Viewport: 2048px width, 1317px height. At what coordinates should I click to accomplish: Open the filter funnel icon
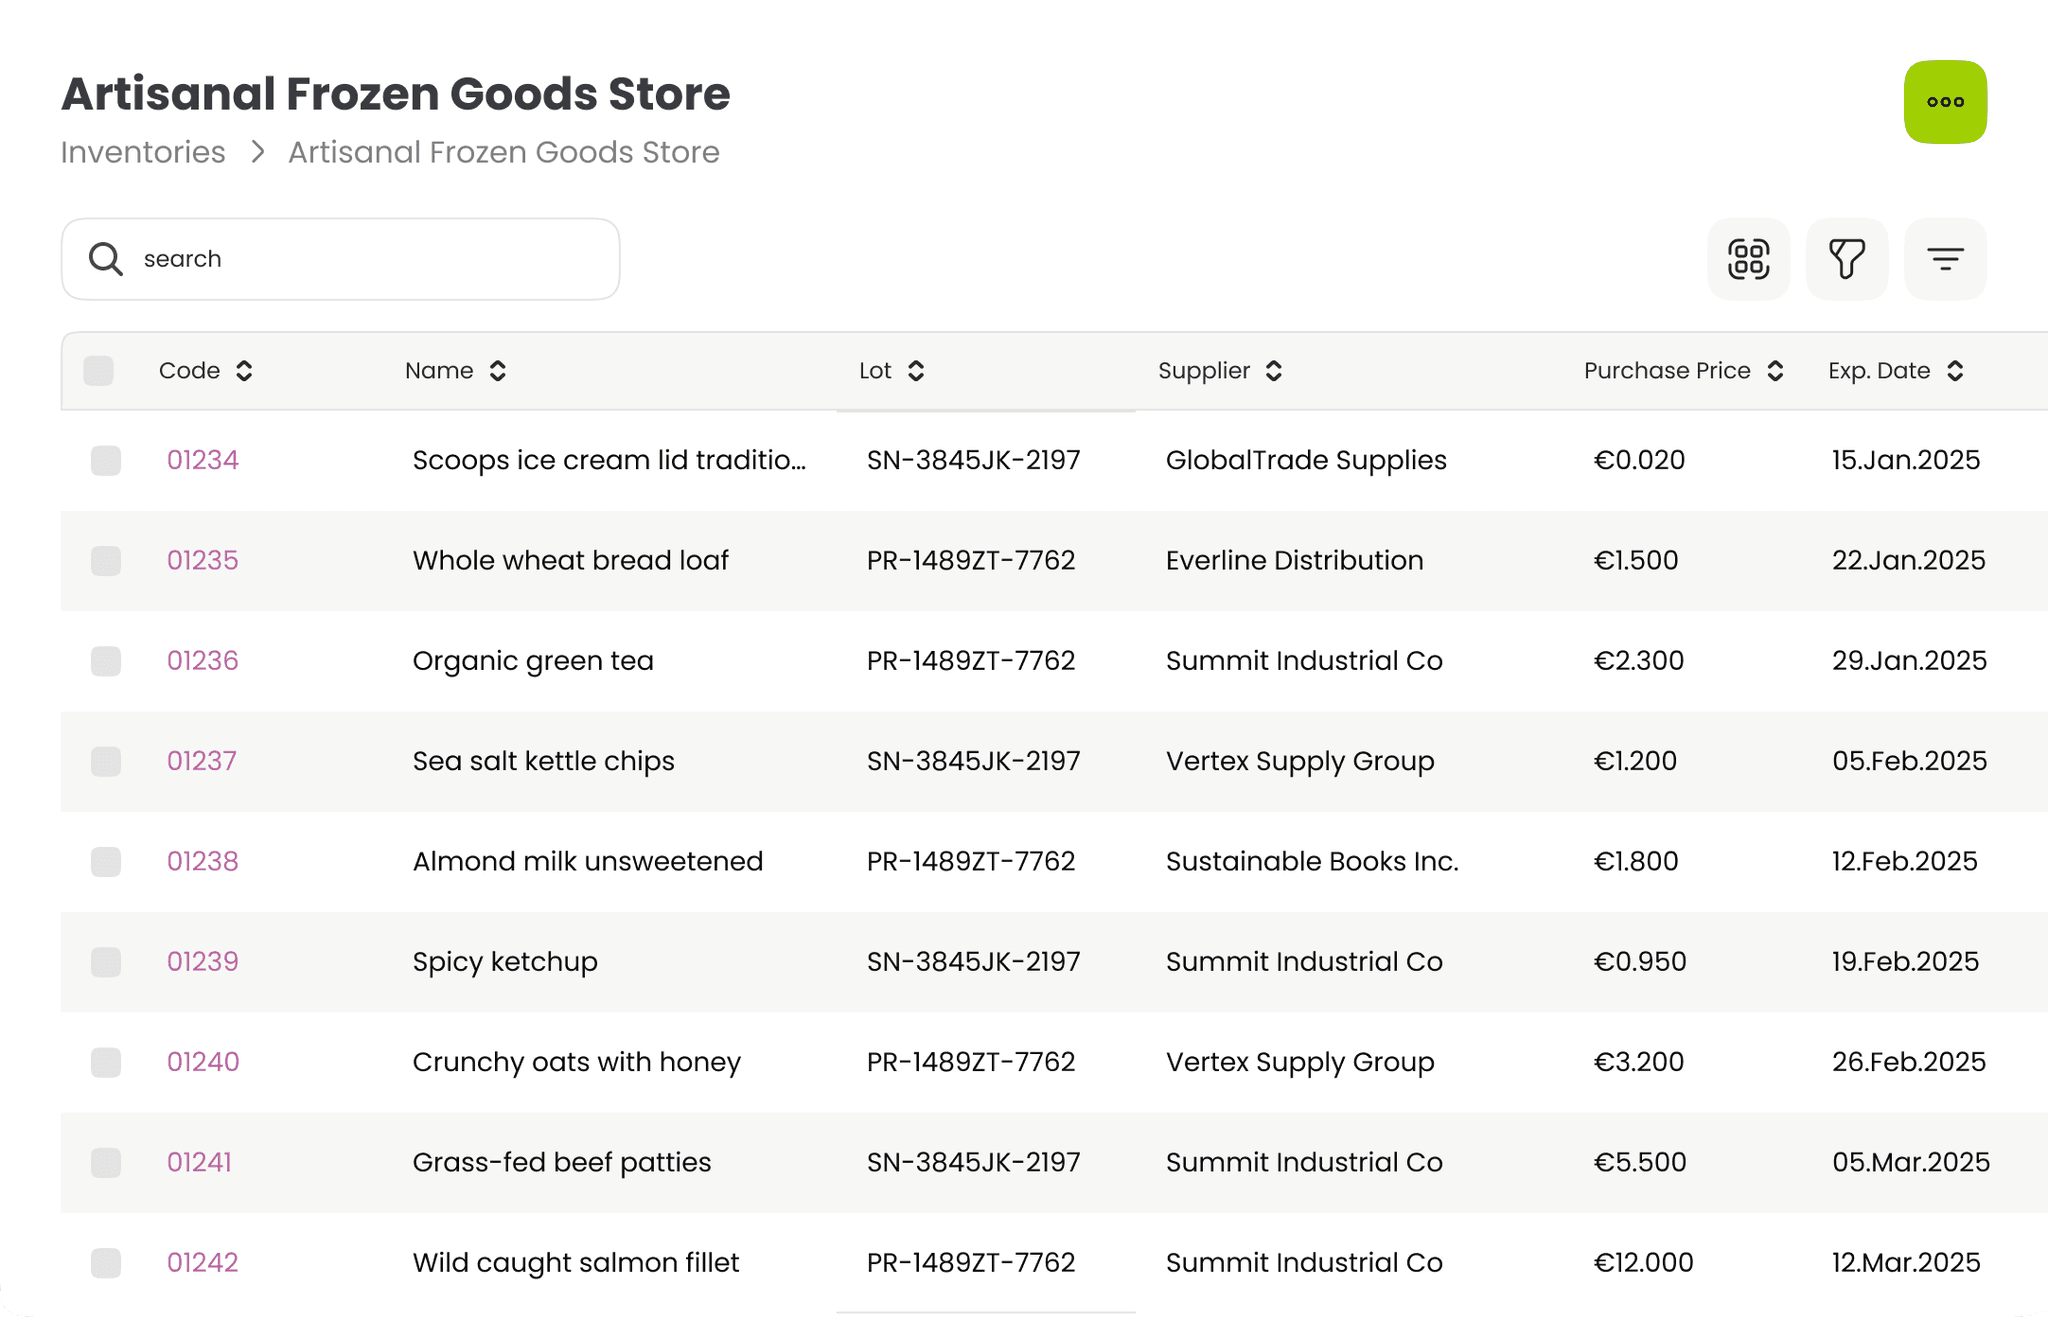click(1846, 259)
